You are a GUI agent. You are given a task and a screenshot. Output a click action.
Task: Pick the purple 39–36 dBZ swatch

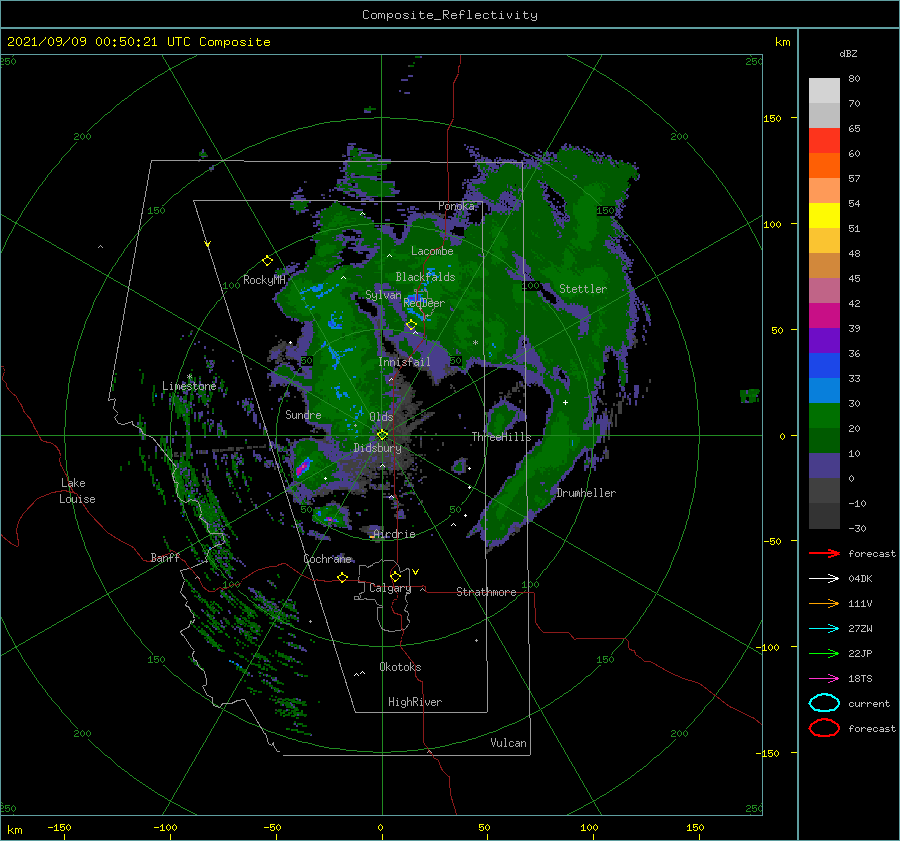coord(824,341)
